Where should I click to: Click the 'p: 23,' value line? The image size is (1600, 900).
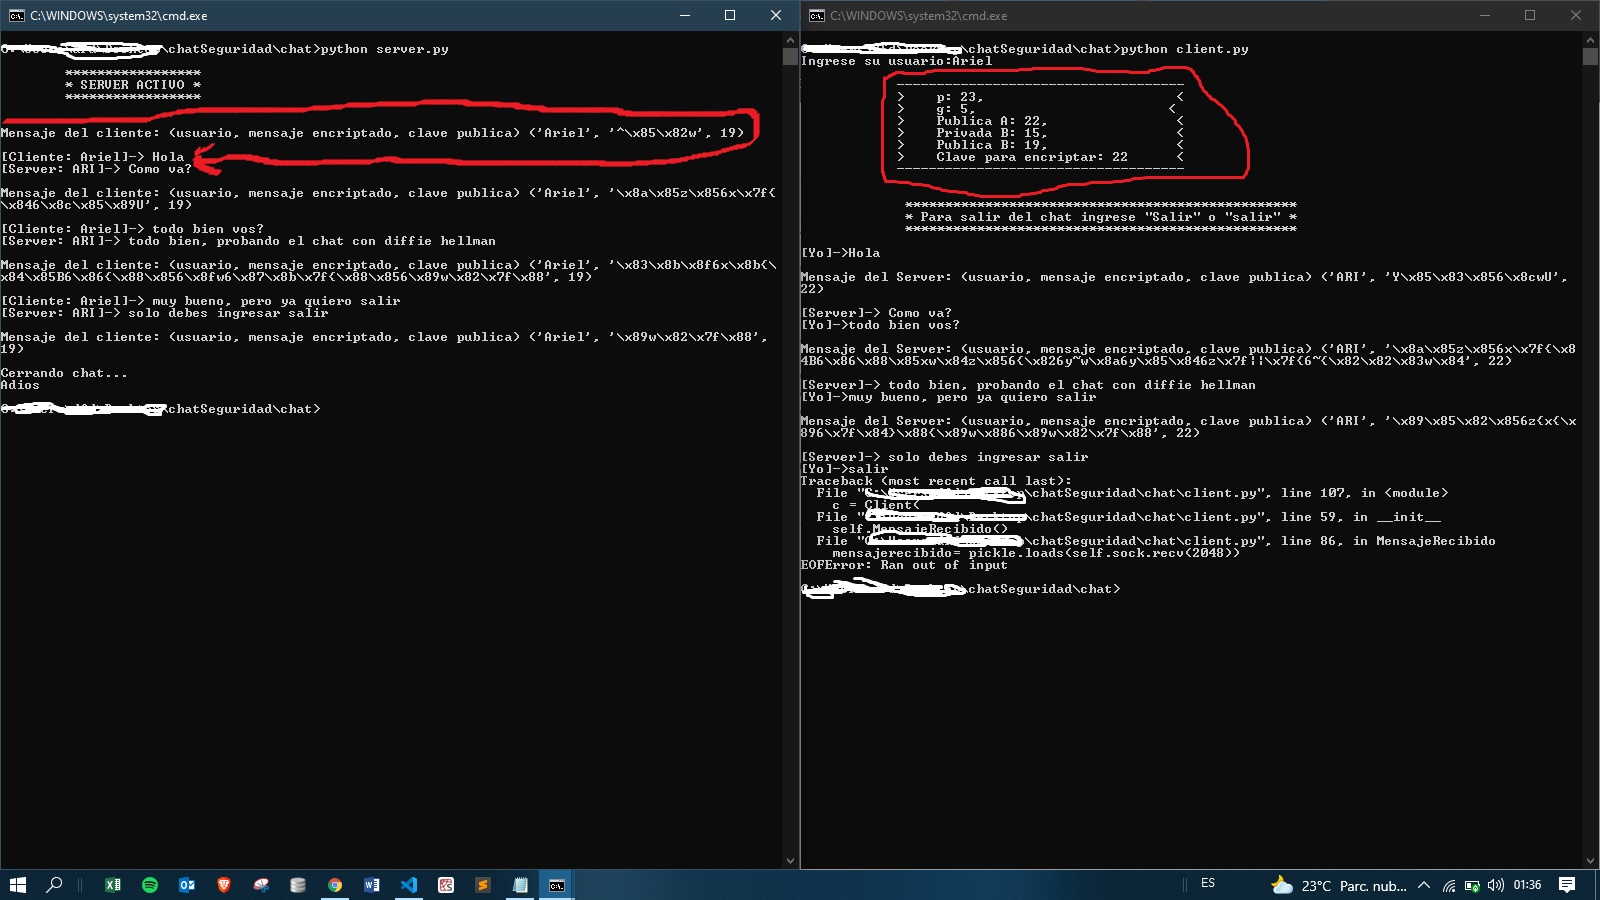960,97
